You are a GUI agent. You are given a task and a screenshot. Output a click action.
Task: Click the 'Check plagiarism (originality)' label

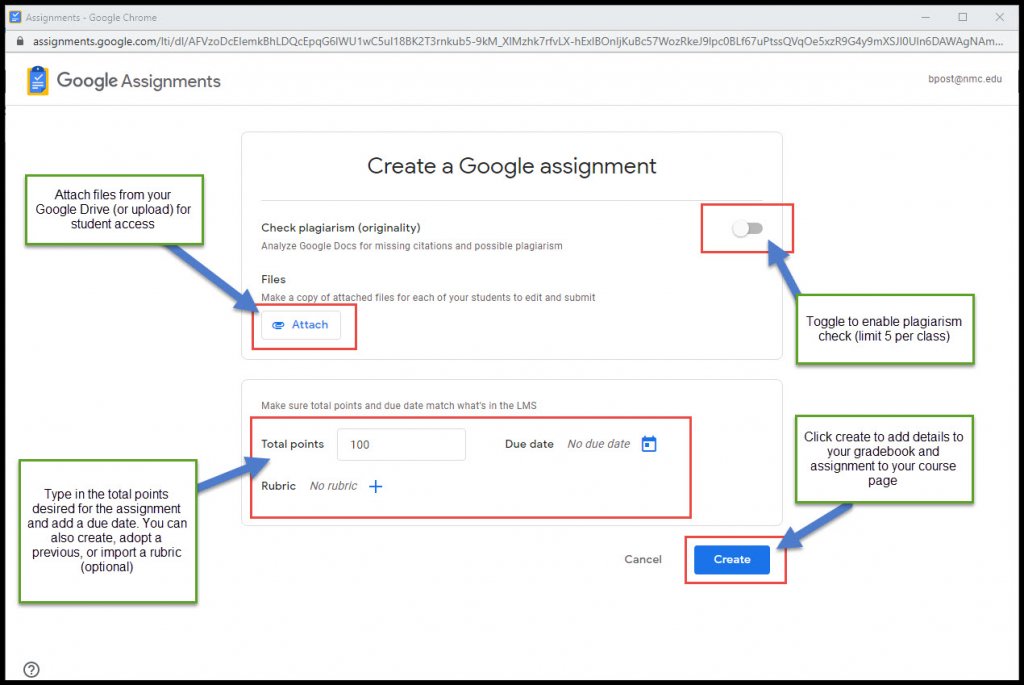click(x=340, y=228)
